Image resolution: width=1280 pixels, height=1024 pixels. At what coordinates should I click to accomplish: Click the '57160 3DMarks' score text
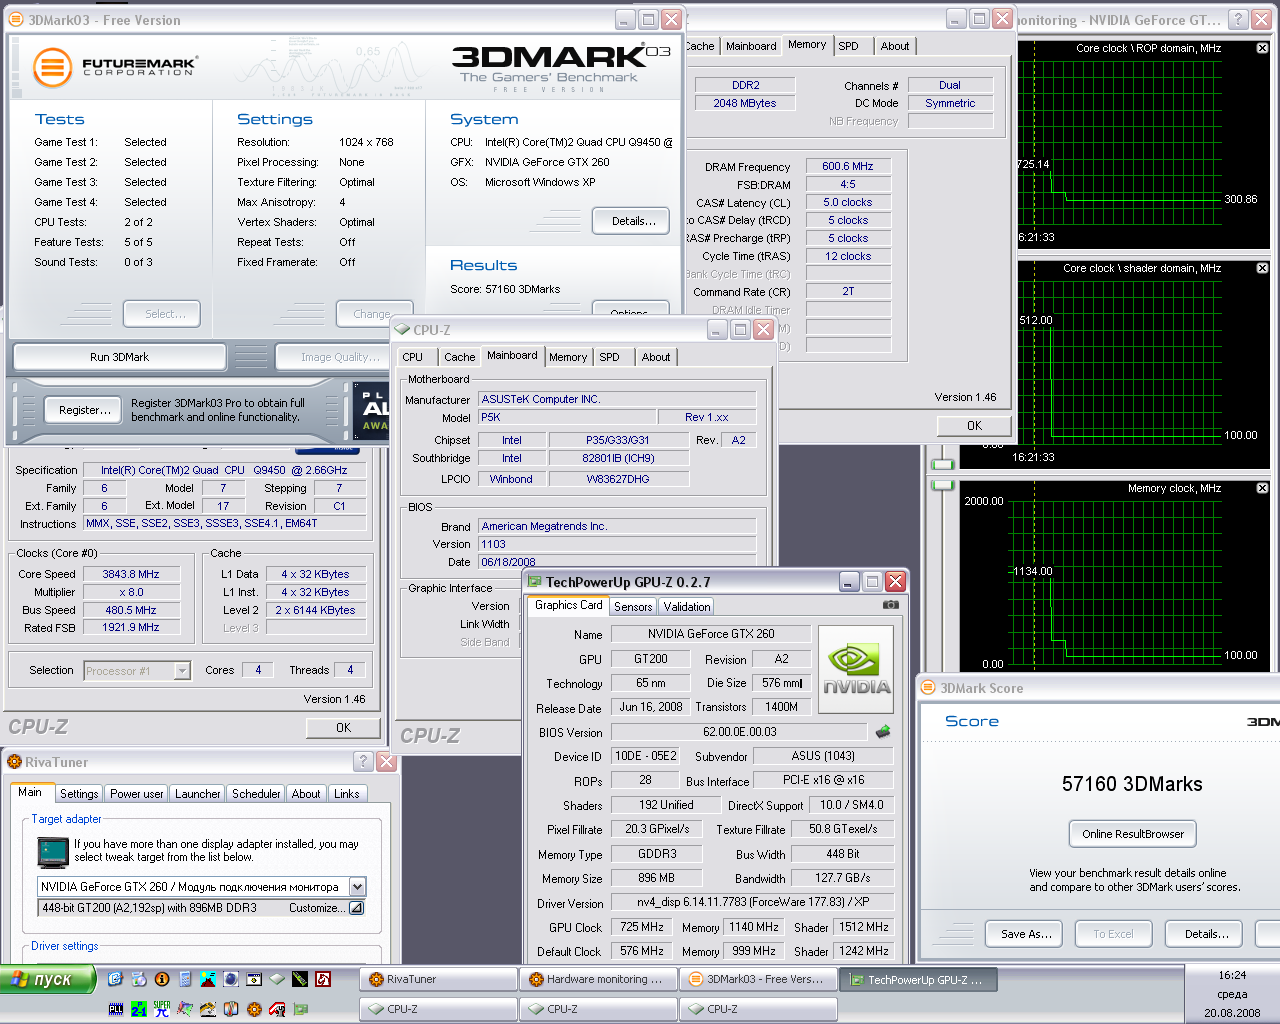1132,784
